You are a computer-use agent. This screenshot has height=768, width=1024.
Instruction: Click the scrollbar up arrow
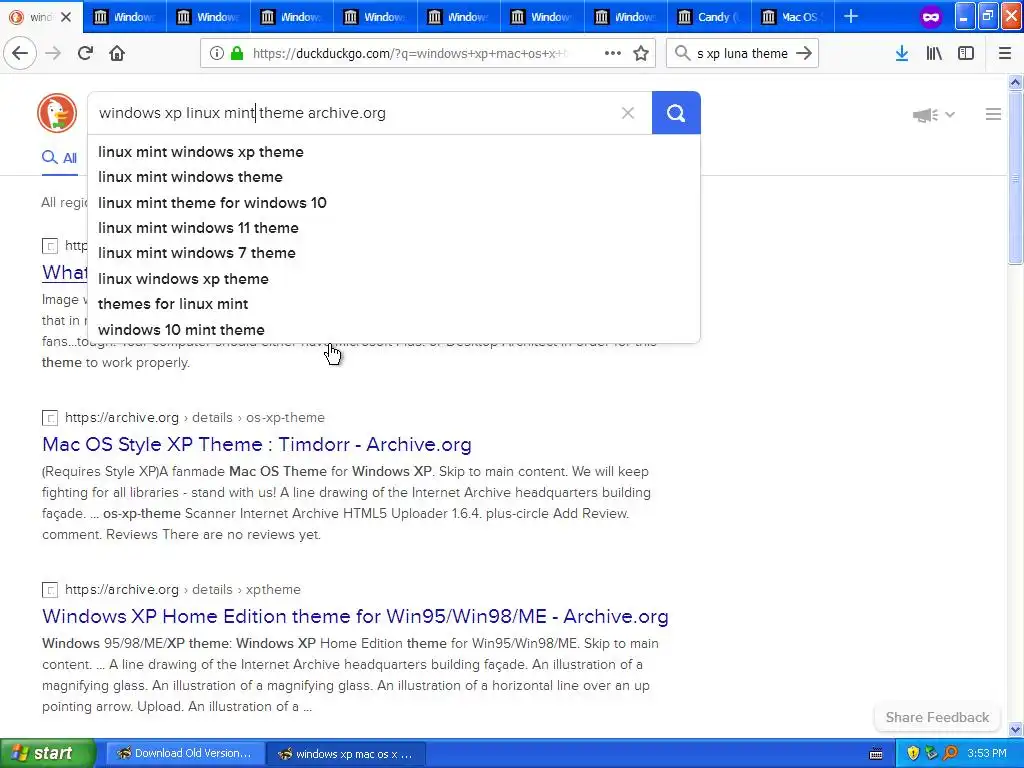click(x=1015, y=82)
